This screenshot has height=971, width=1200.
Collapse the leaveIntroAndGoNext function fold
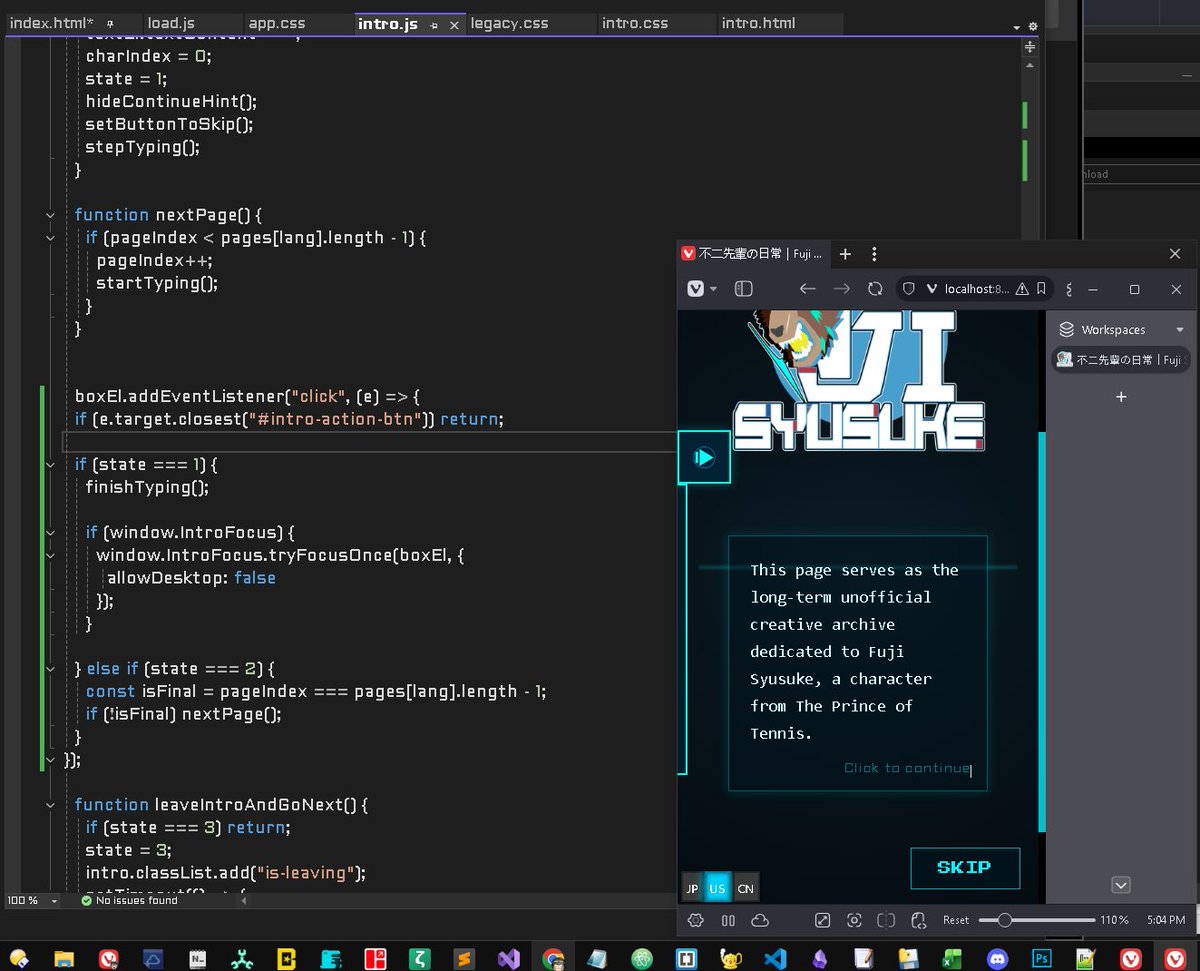pyautogui.click(x=50, y=804)
